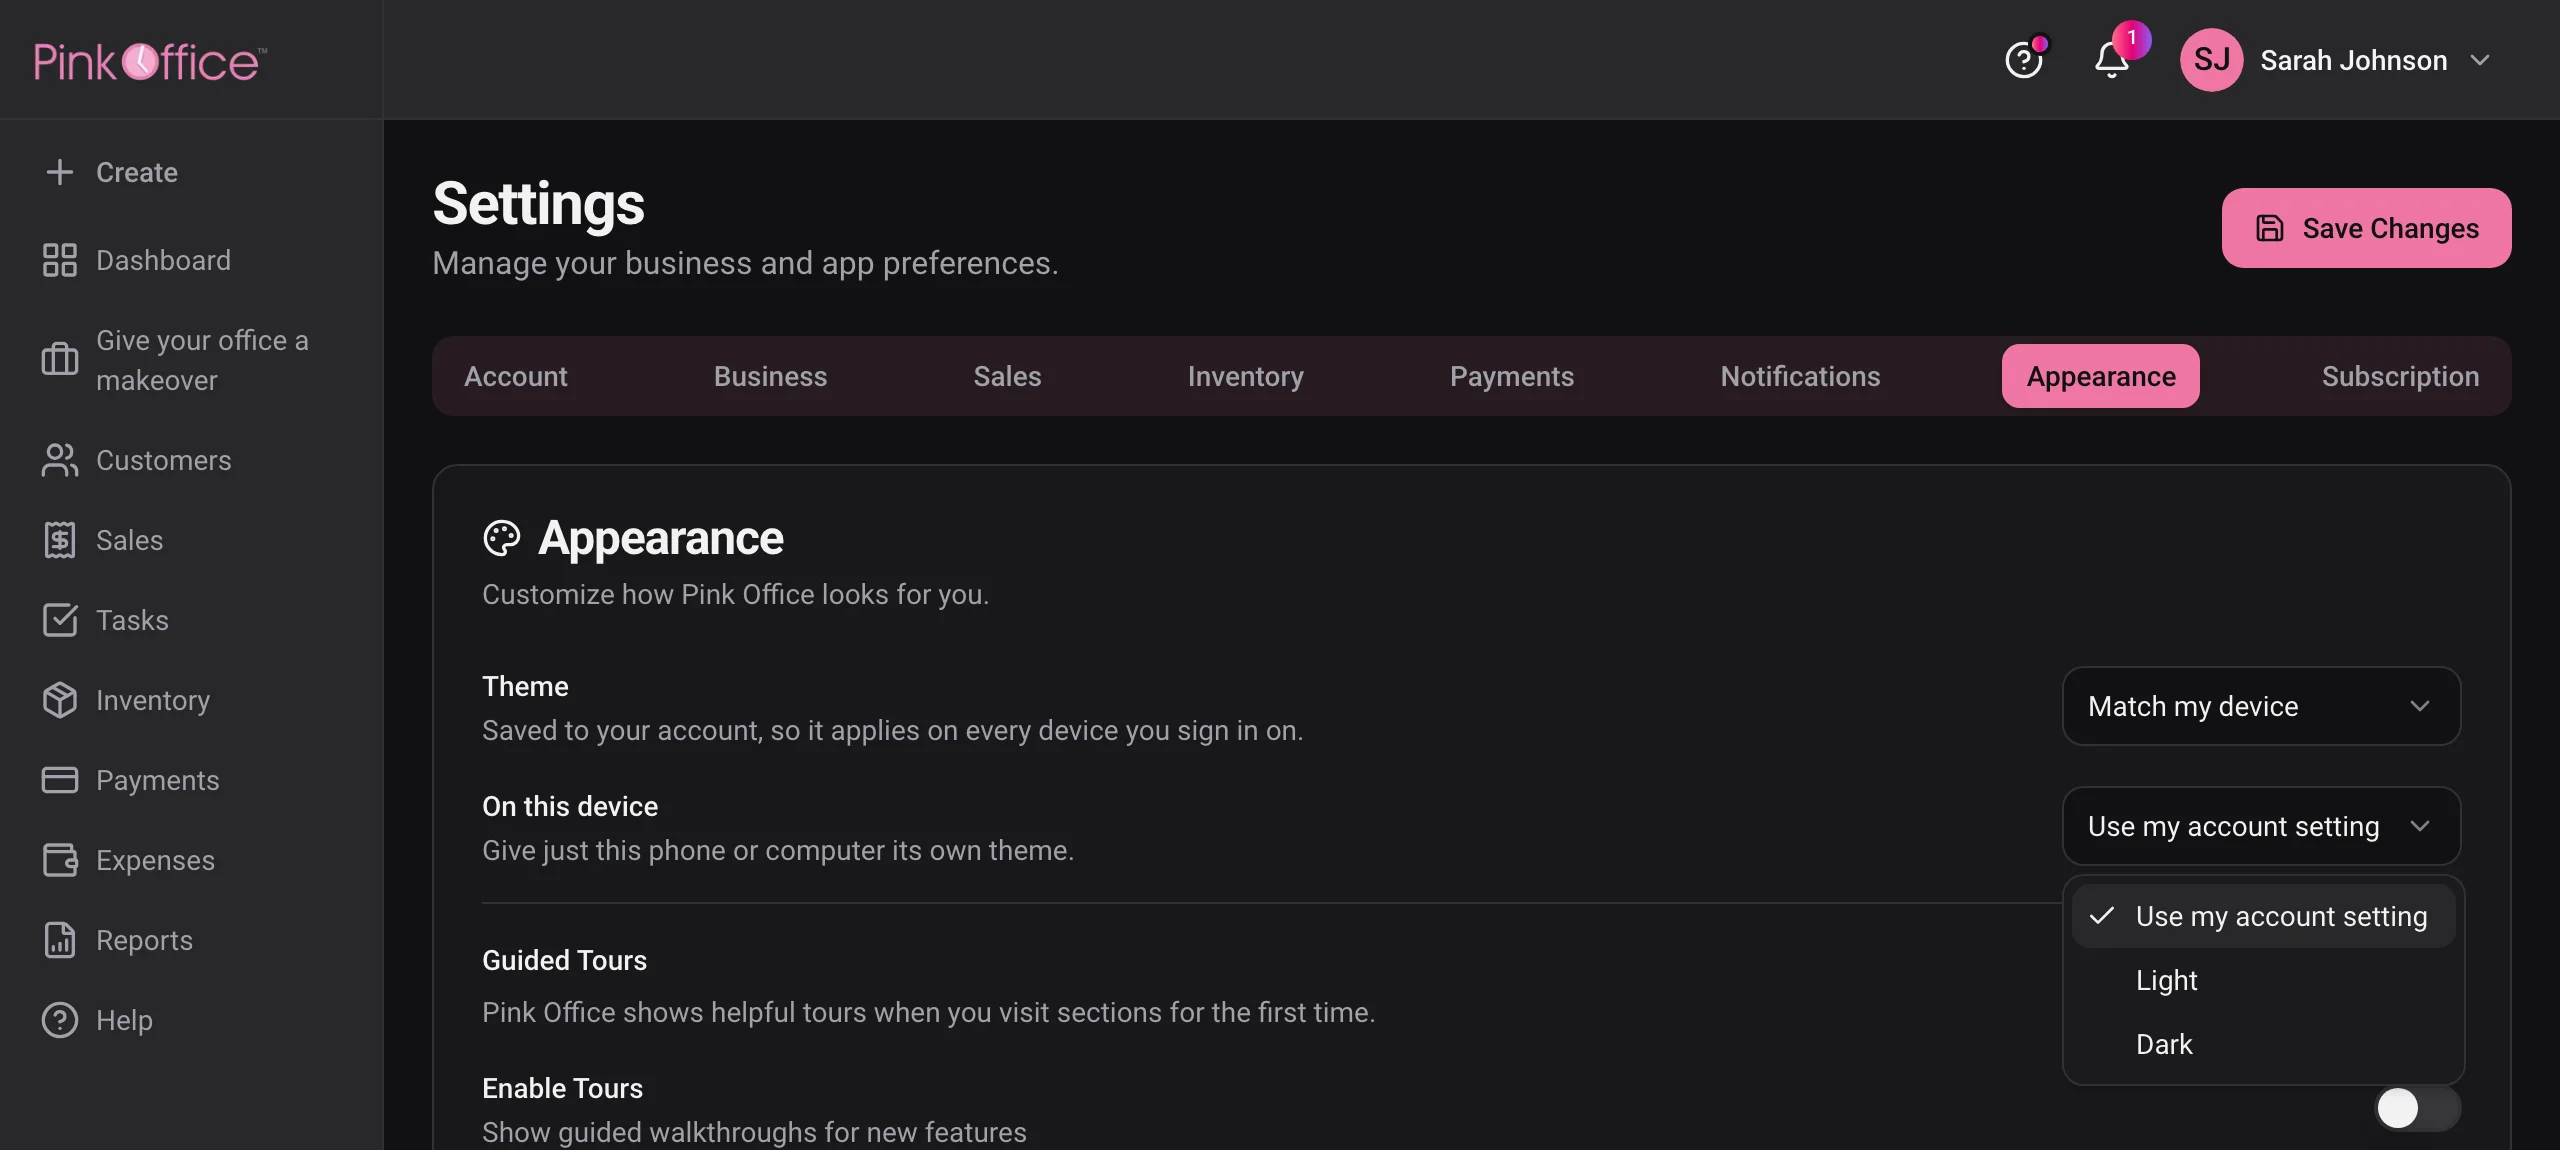Switch to the Inventory settings tab
Screen dimensions: 2560x1150
tap(1245, 376)
